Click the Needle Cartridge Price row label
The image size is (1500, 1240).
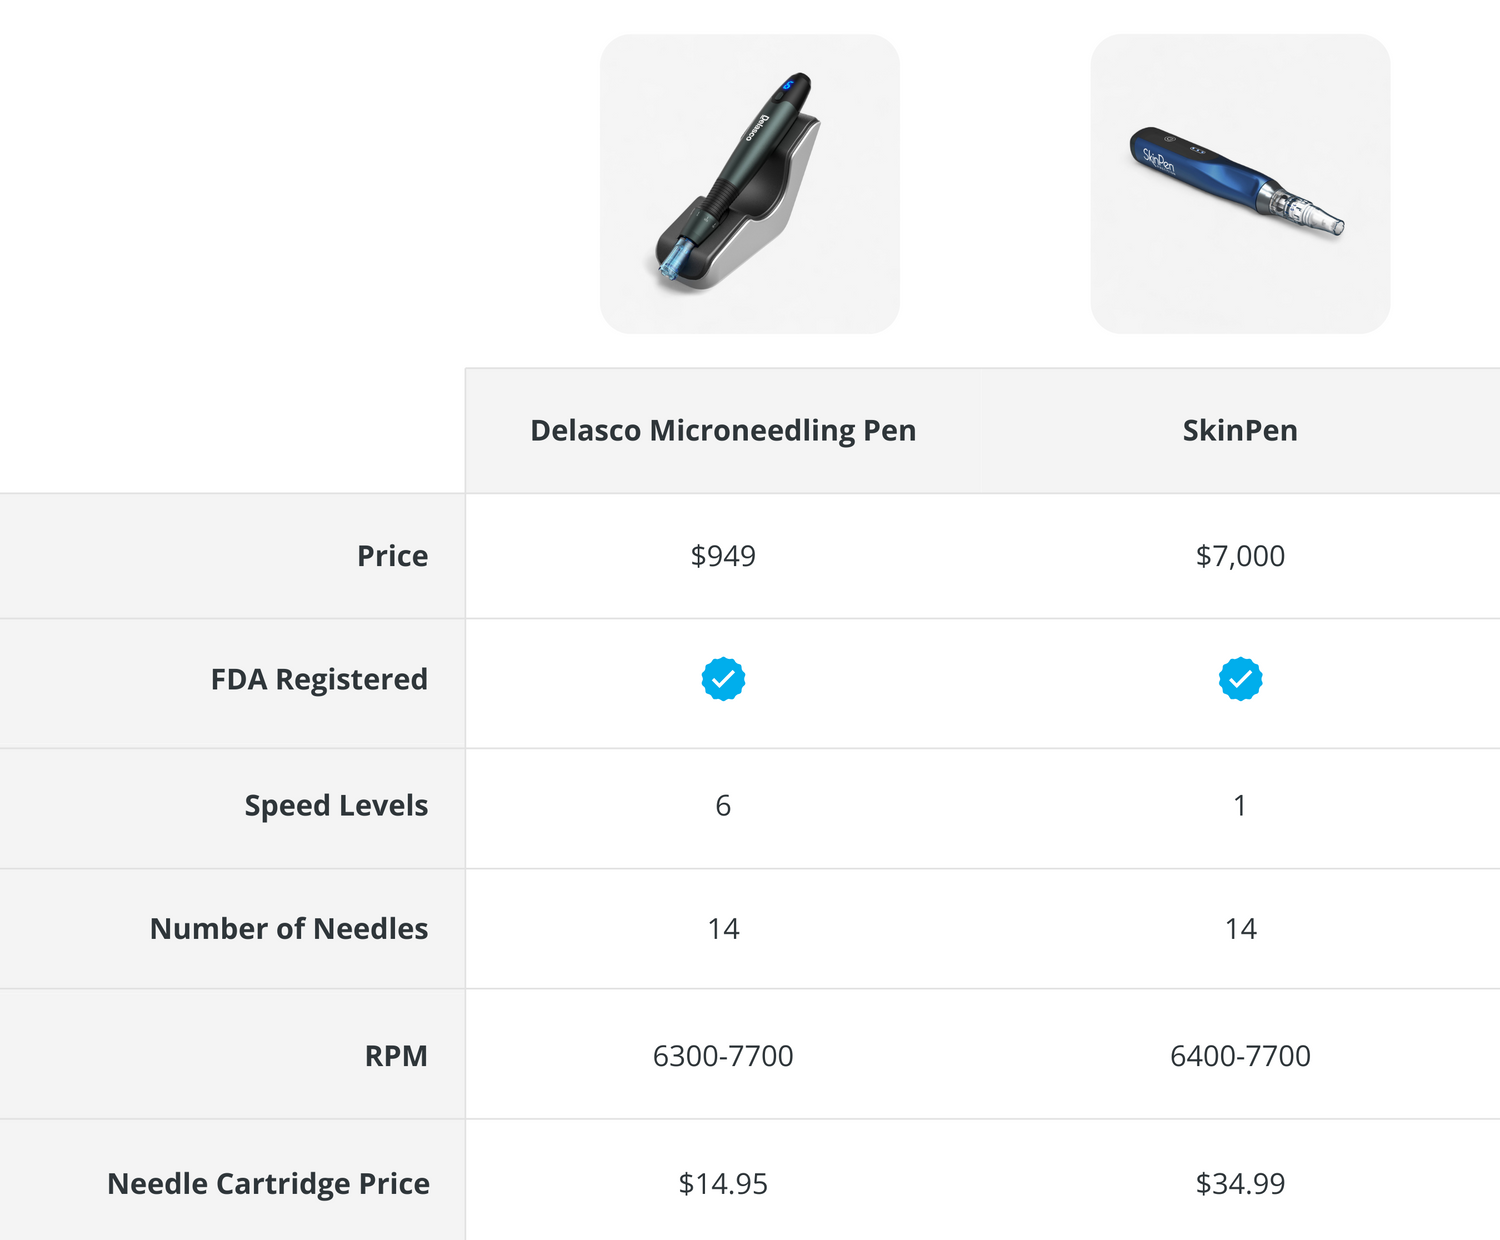click(x=268, y=1184)
